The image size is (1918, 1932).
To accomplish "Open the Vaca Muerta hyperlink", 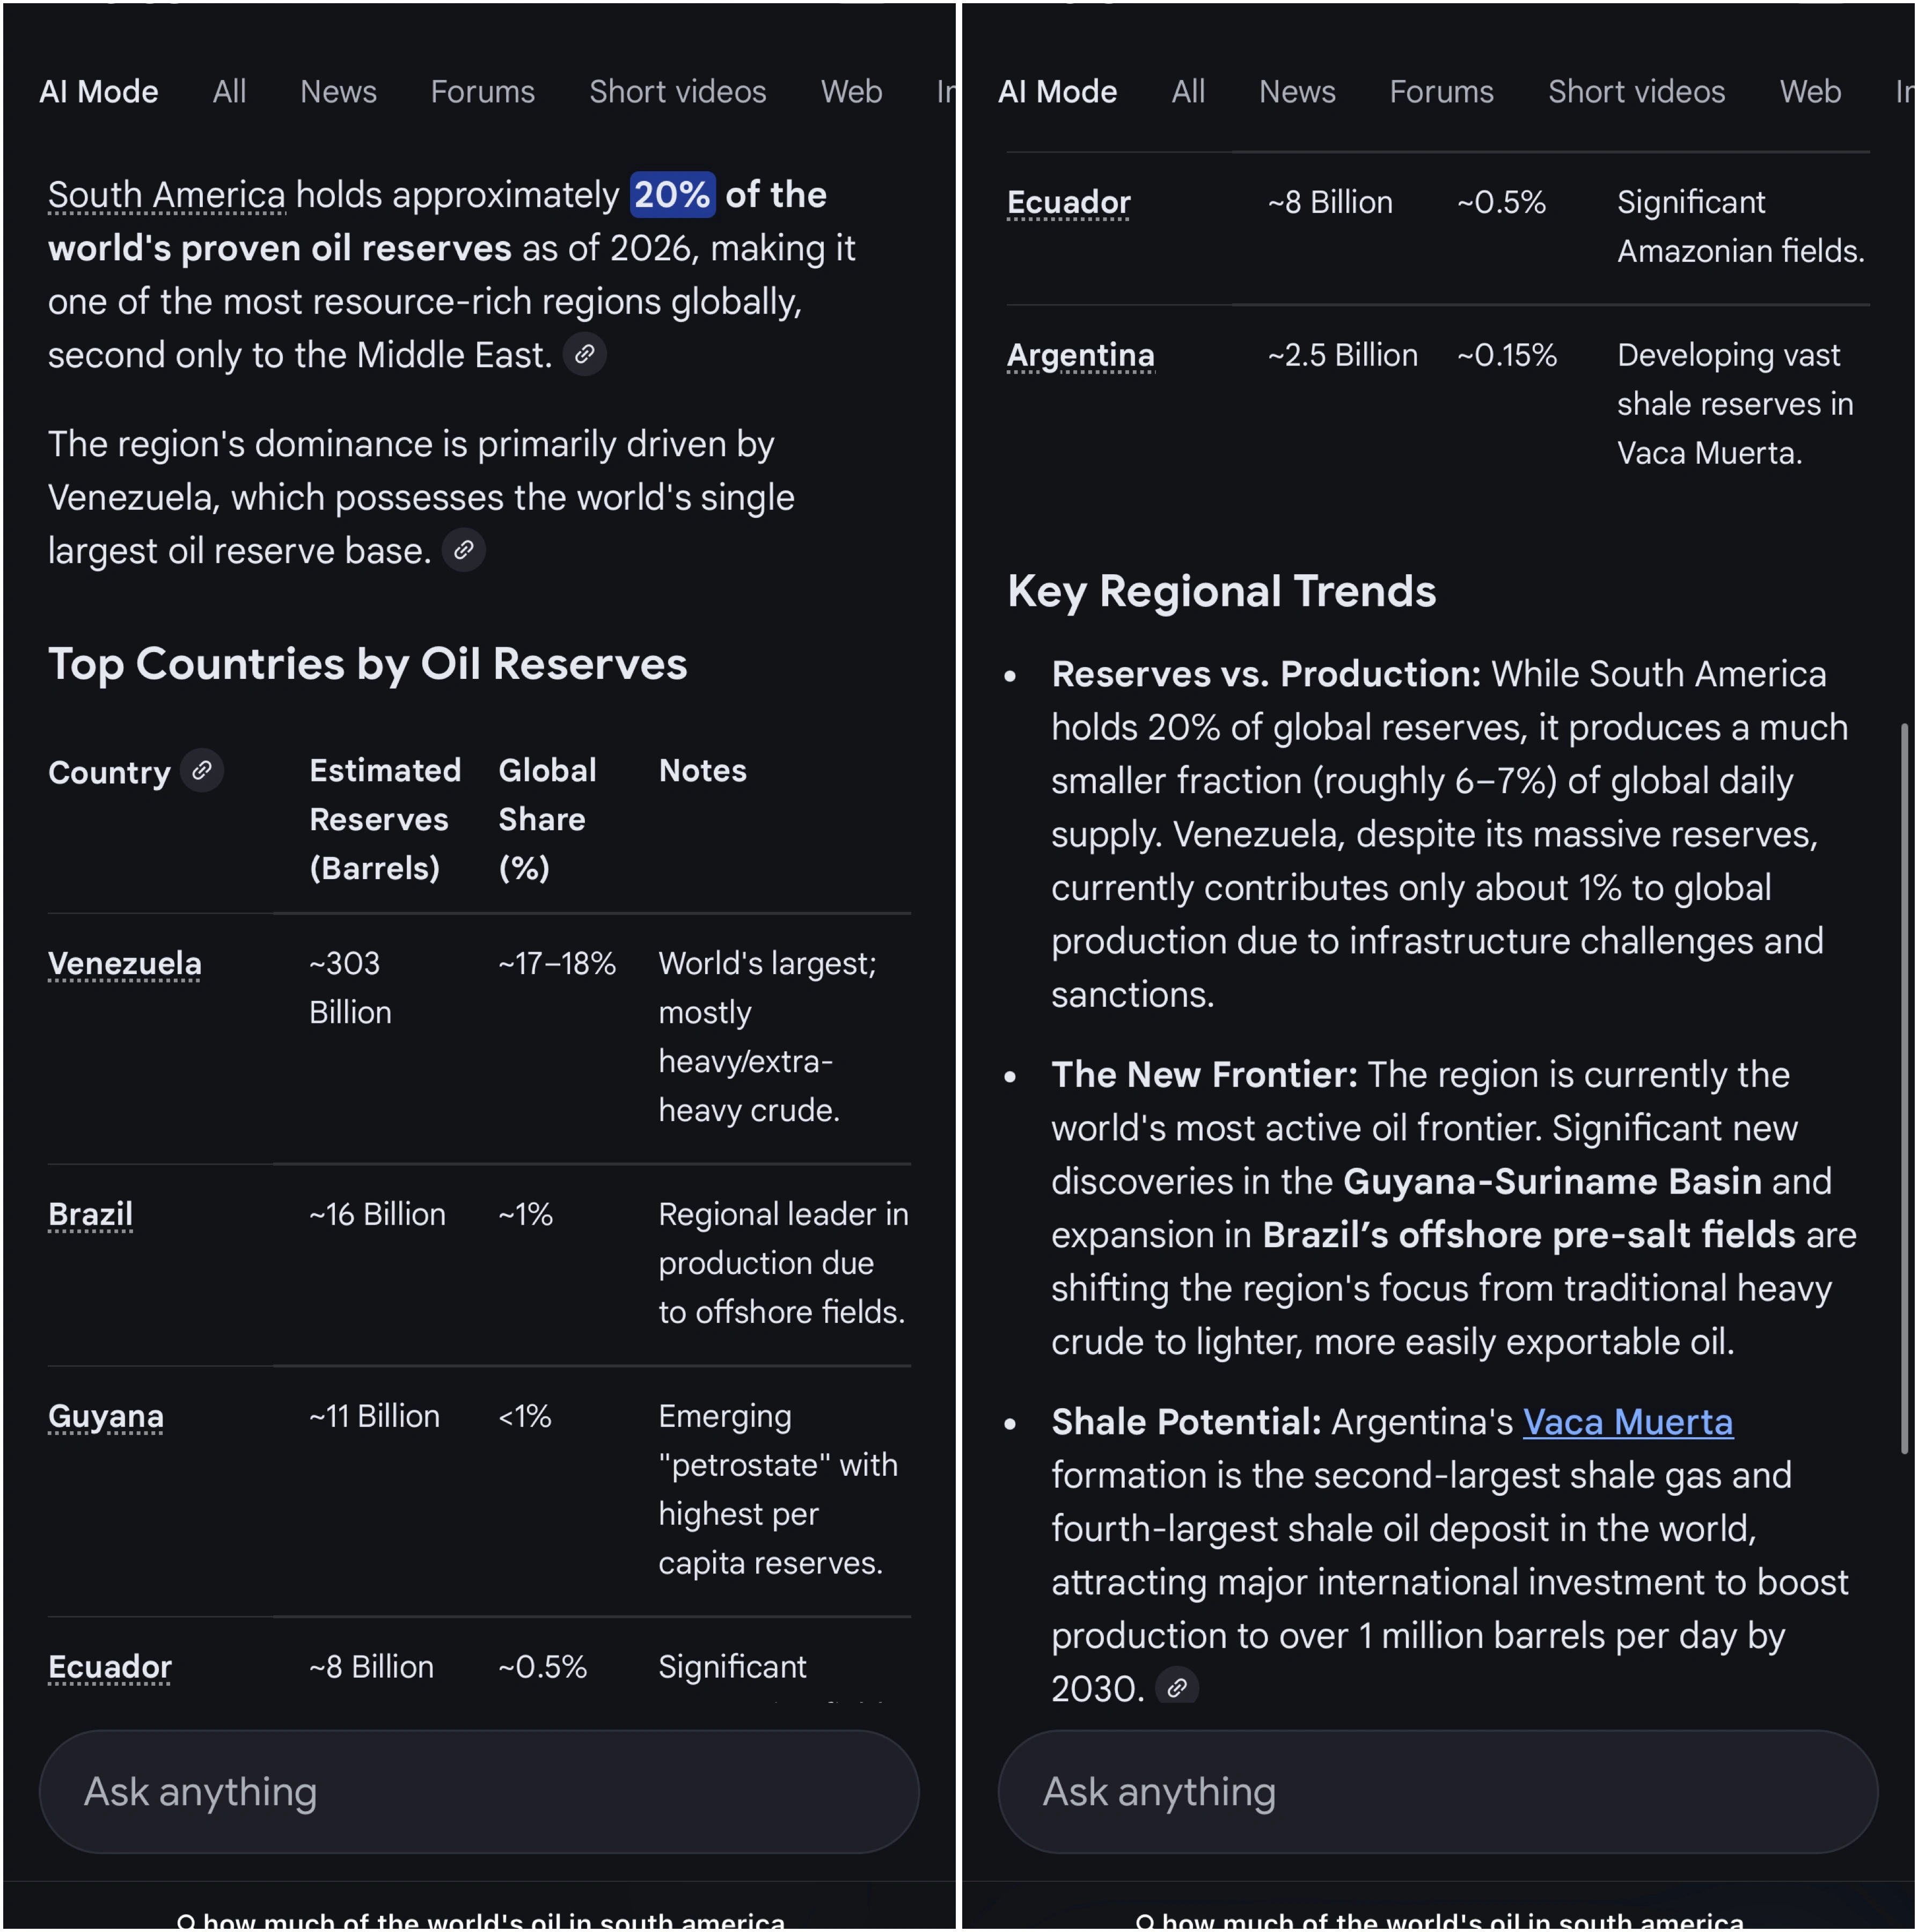I will point(1627,1421).
